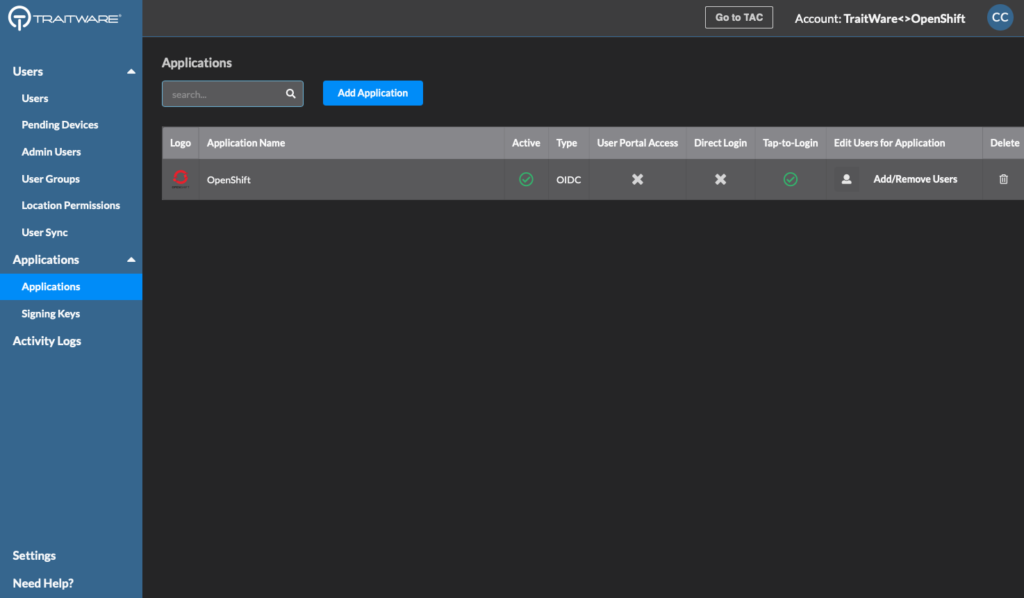This screenshot has width=1024, height=598.
Task: Go to Admin Users
Action: tap(51, 152)
